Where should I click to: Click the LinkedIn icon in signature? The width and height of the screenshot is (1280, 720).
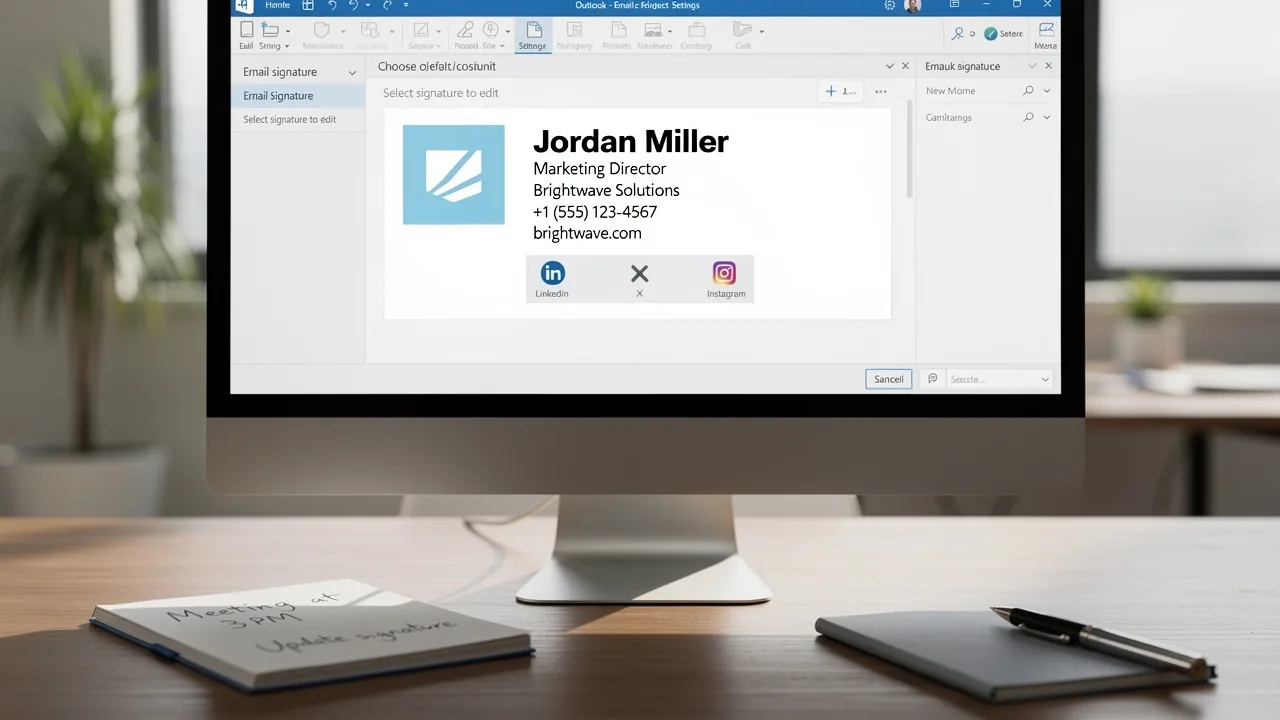point(552,273)
